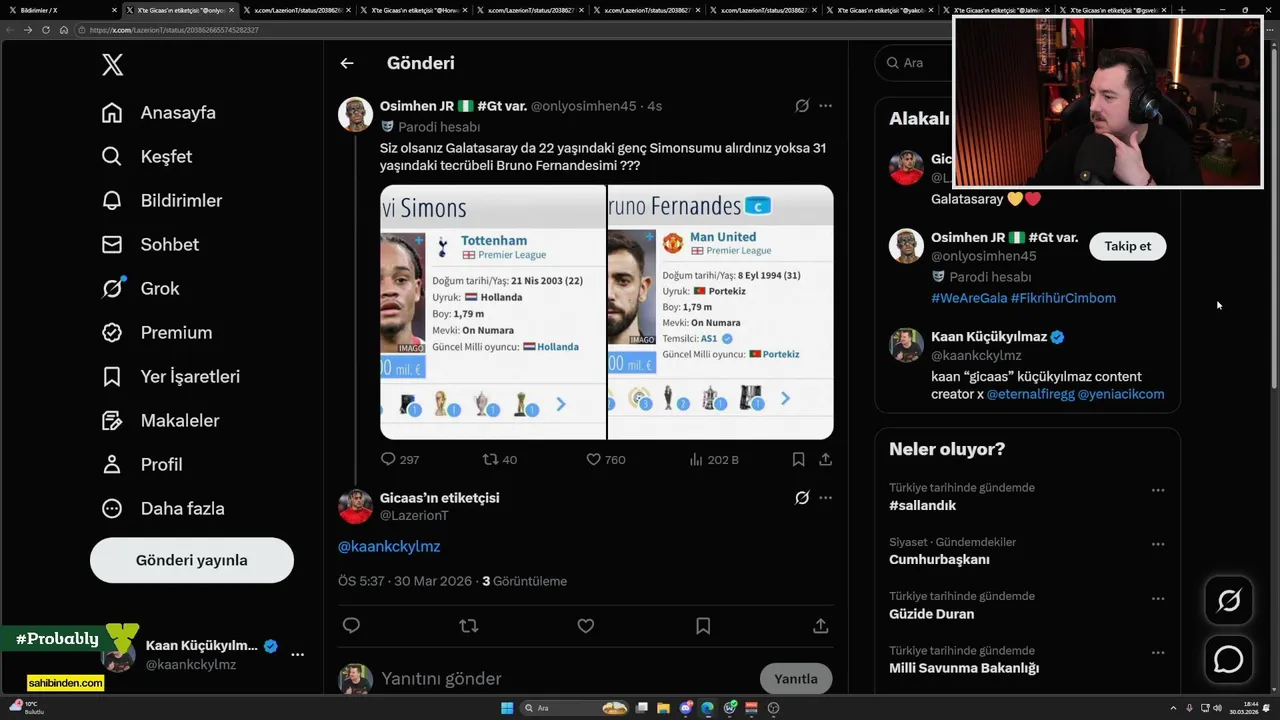
Task: Click the browser address bar URL
Action: tap(174, 30)
